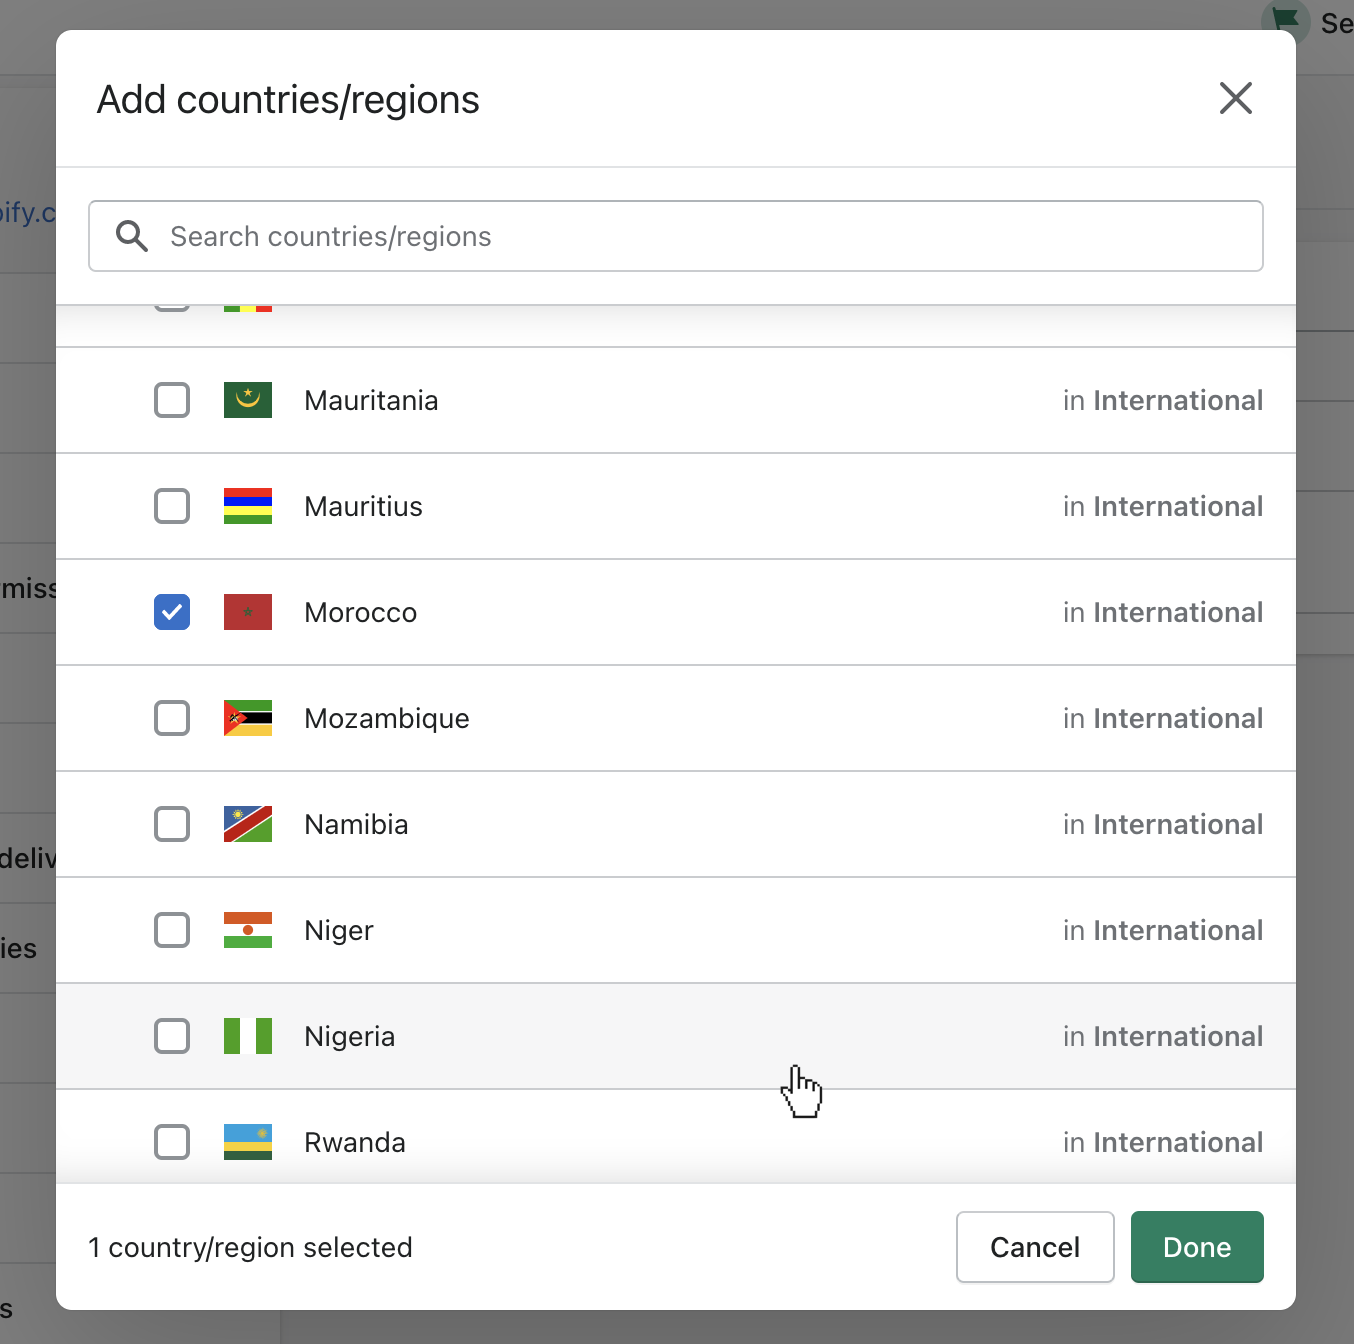
Task: Click the Done button
Action: pyautogui.click(x=1196, y=1247)
